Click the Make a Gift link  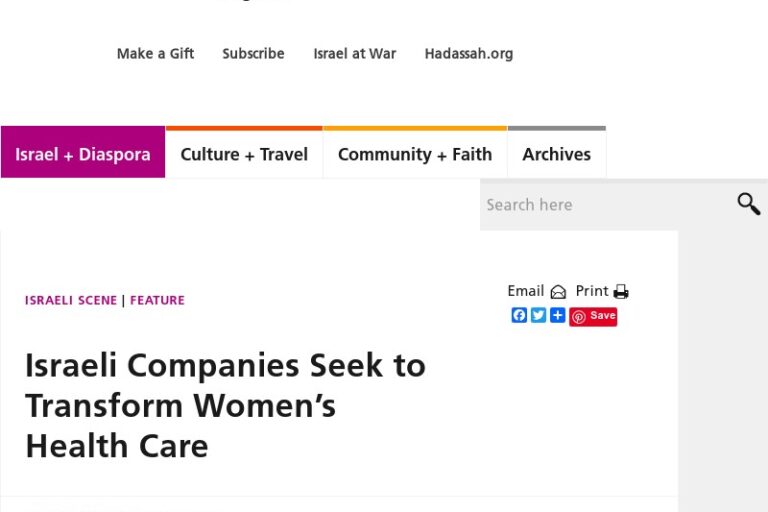[155, 54]
